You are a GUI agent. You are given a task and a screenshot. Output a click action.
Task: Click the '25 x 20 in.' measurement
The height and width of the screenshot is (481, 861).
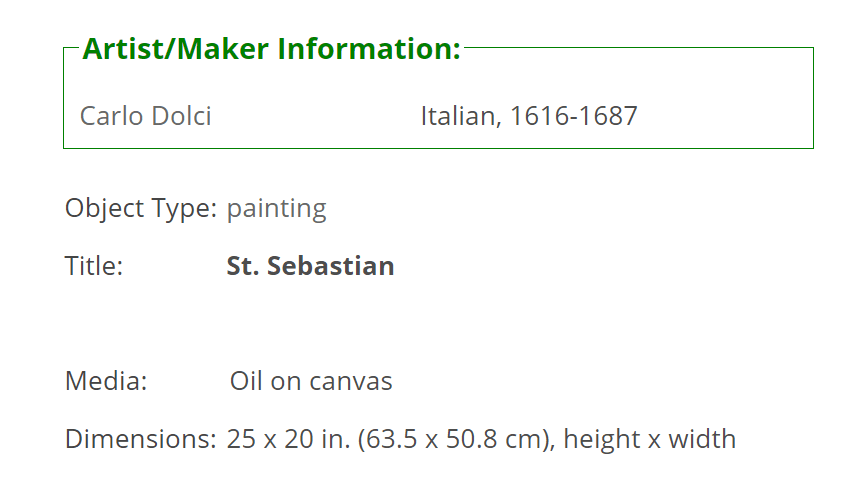pos(288,439)
